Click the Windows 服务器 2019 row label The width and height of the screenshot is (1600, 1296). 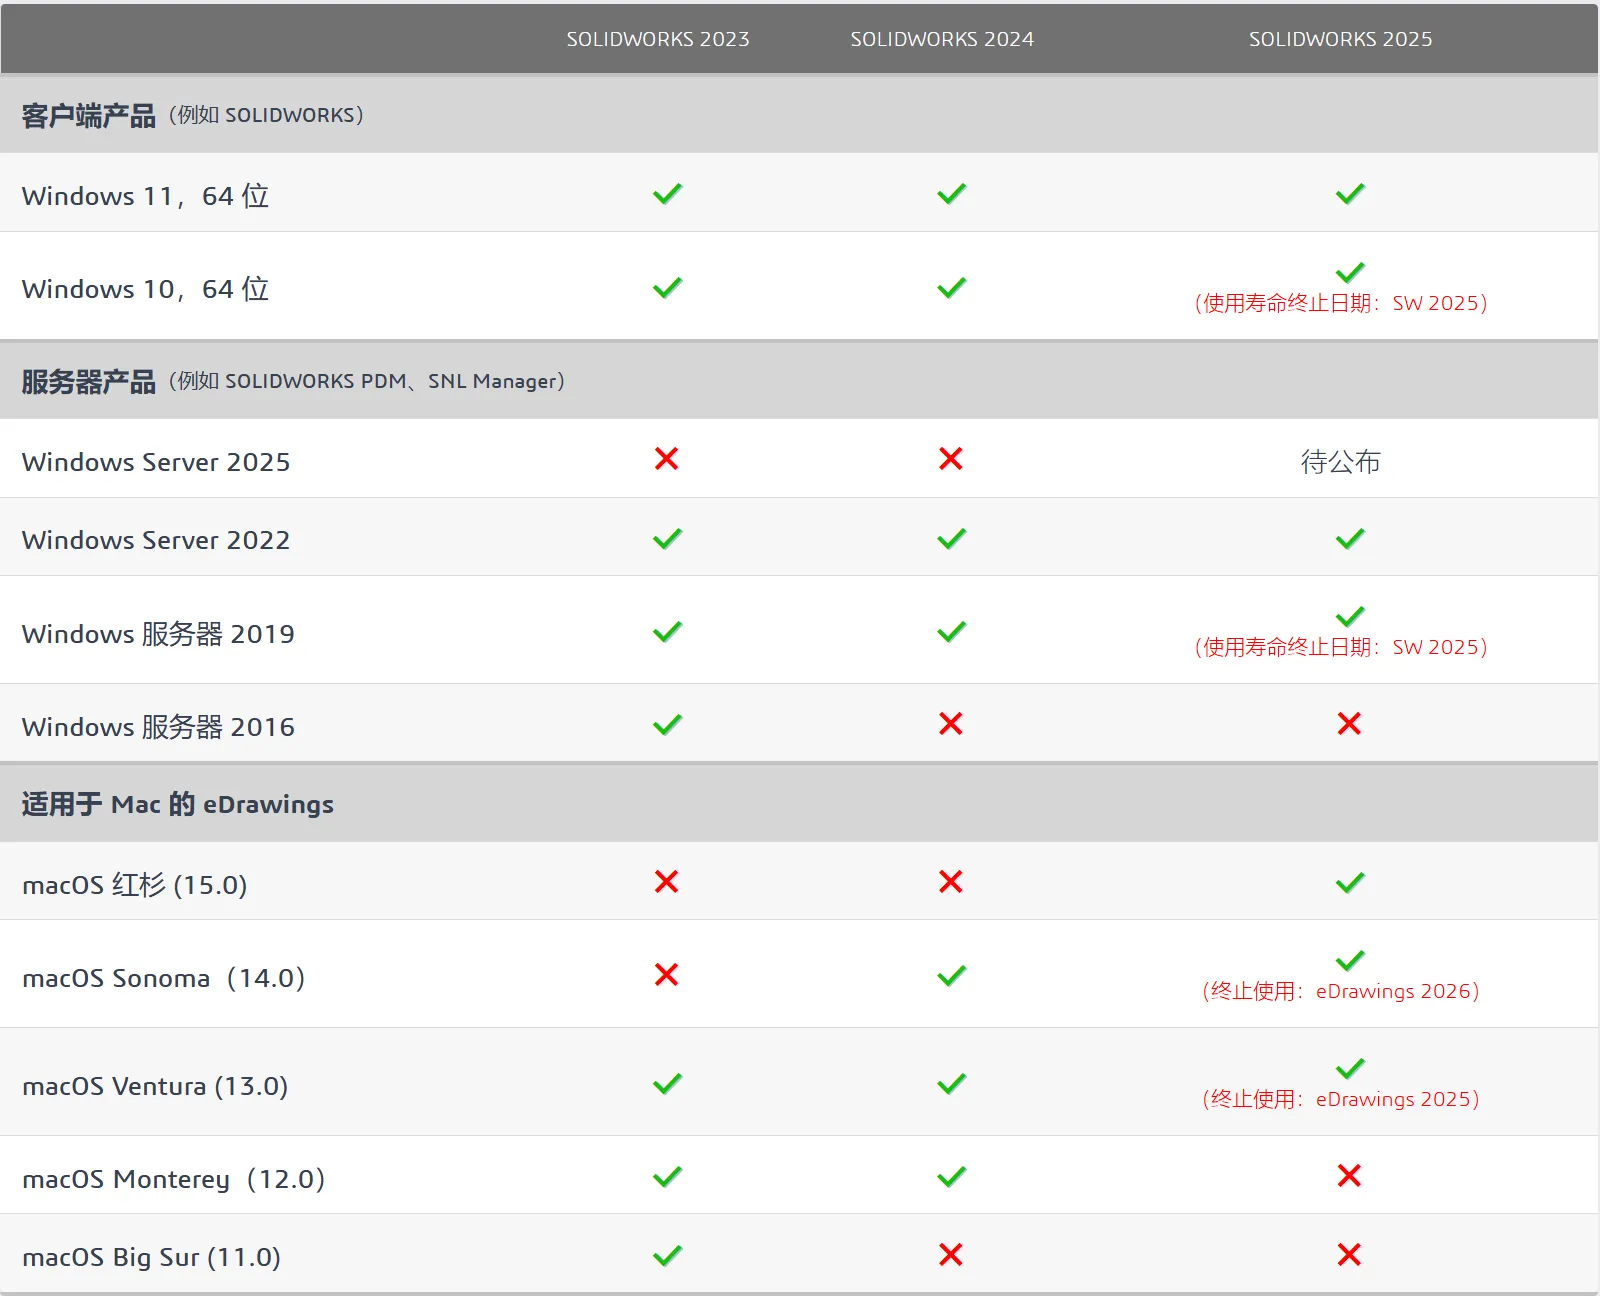pos(158,634)
